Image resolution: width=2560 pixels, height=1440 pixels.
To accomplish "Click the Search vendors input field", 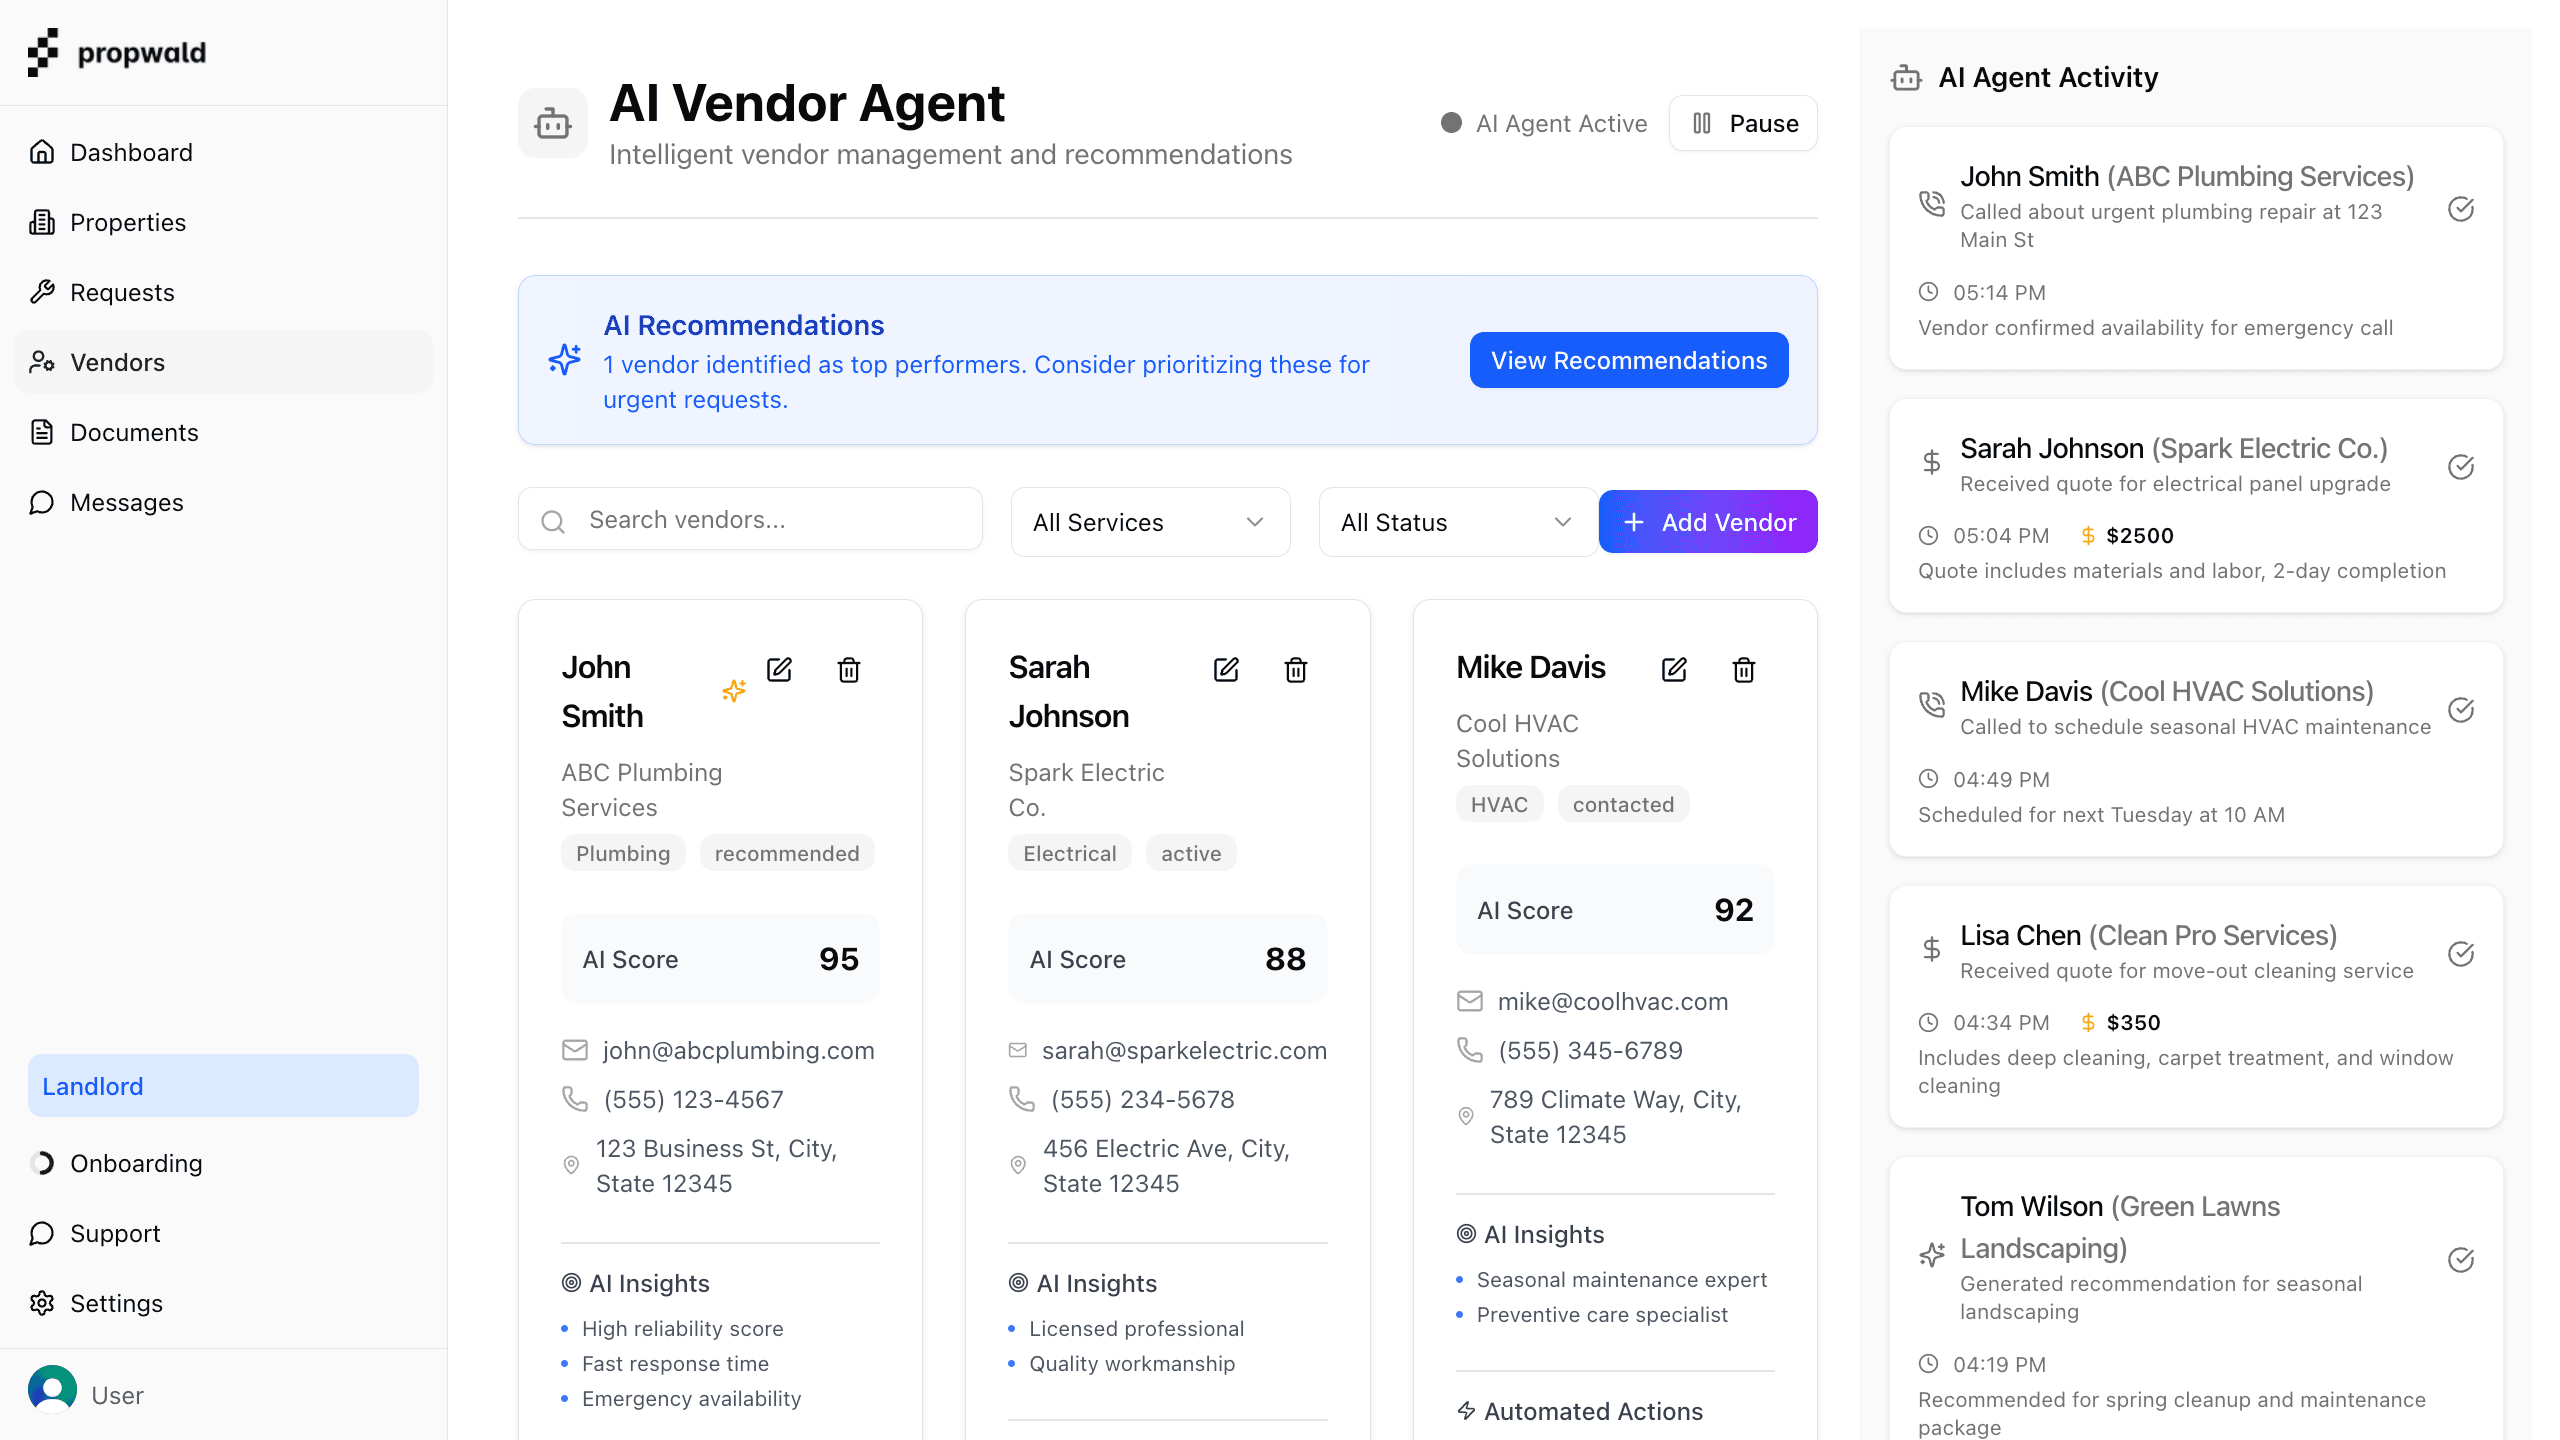I will point(750,519).
